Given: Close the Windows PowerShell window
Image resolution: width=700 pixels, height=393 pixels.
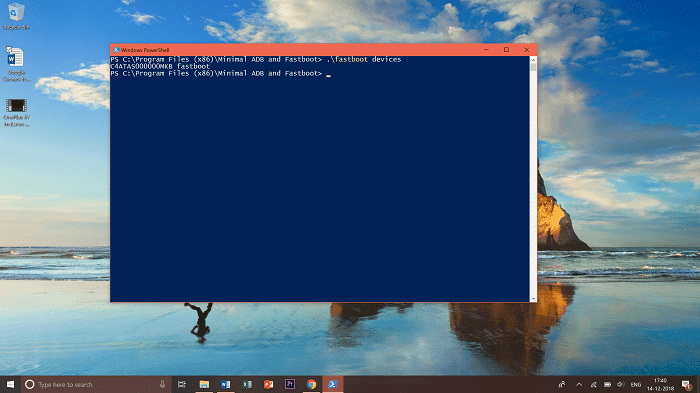Looking at the screenshot, I should pos(527,50).
